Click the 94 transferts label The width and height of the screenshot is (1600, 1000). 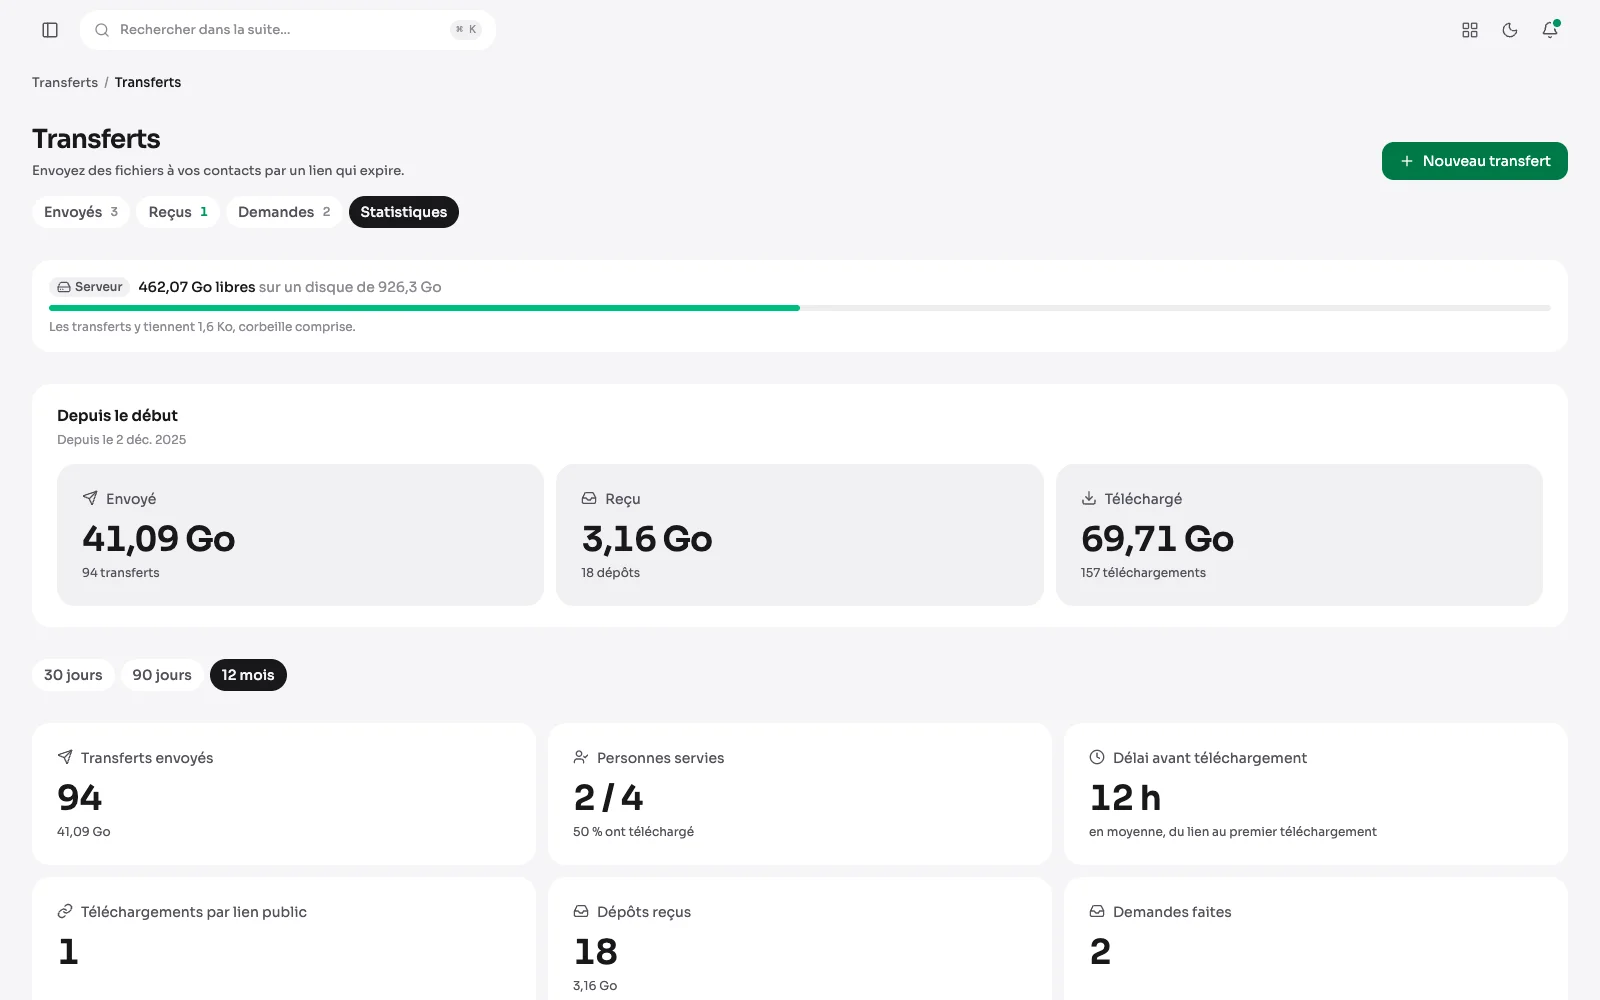point(121,573)
